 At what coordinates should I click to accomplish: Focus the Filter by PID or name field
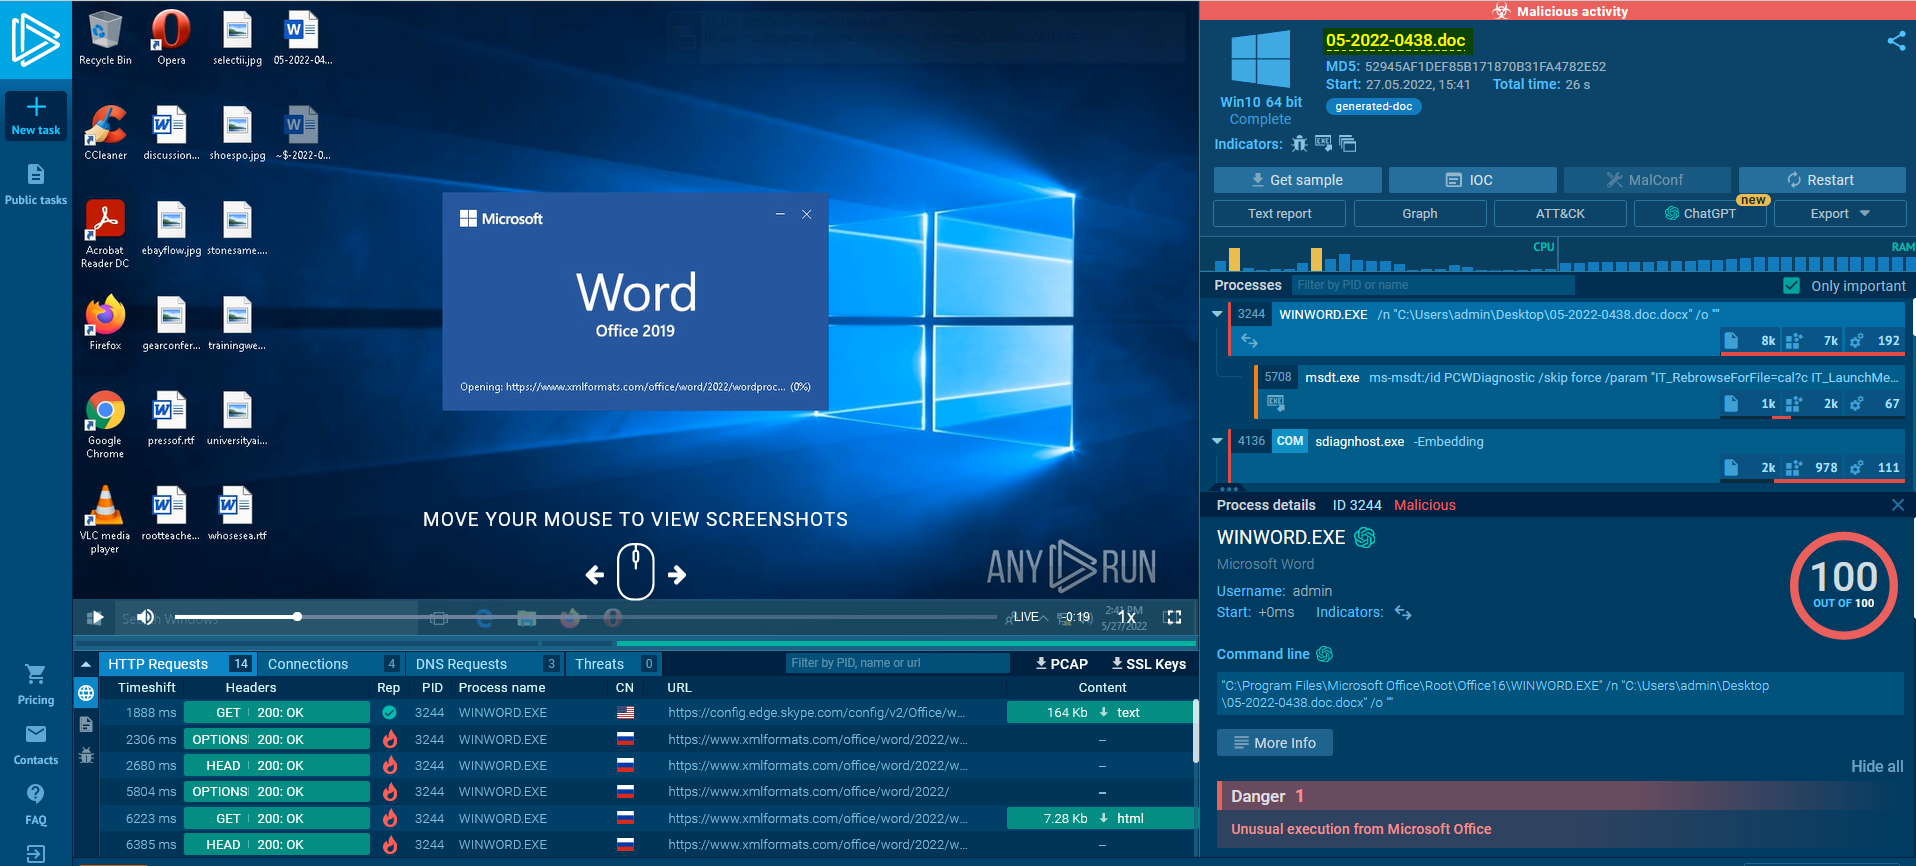point(1433,285)
